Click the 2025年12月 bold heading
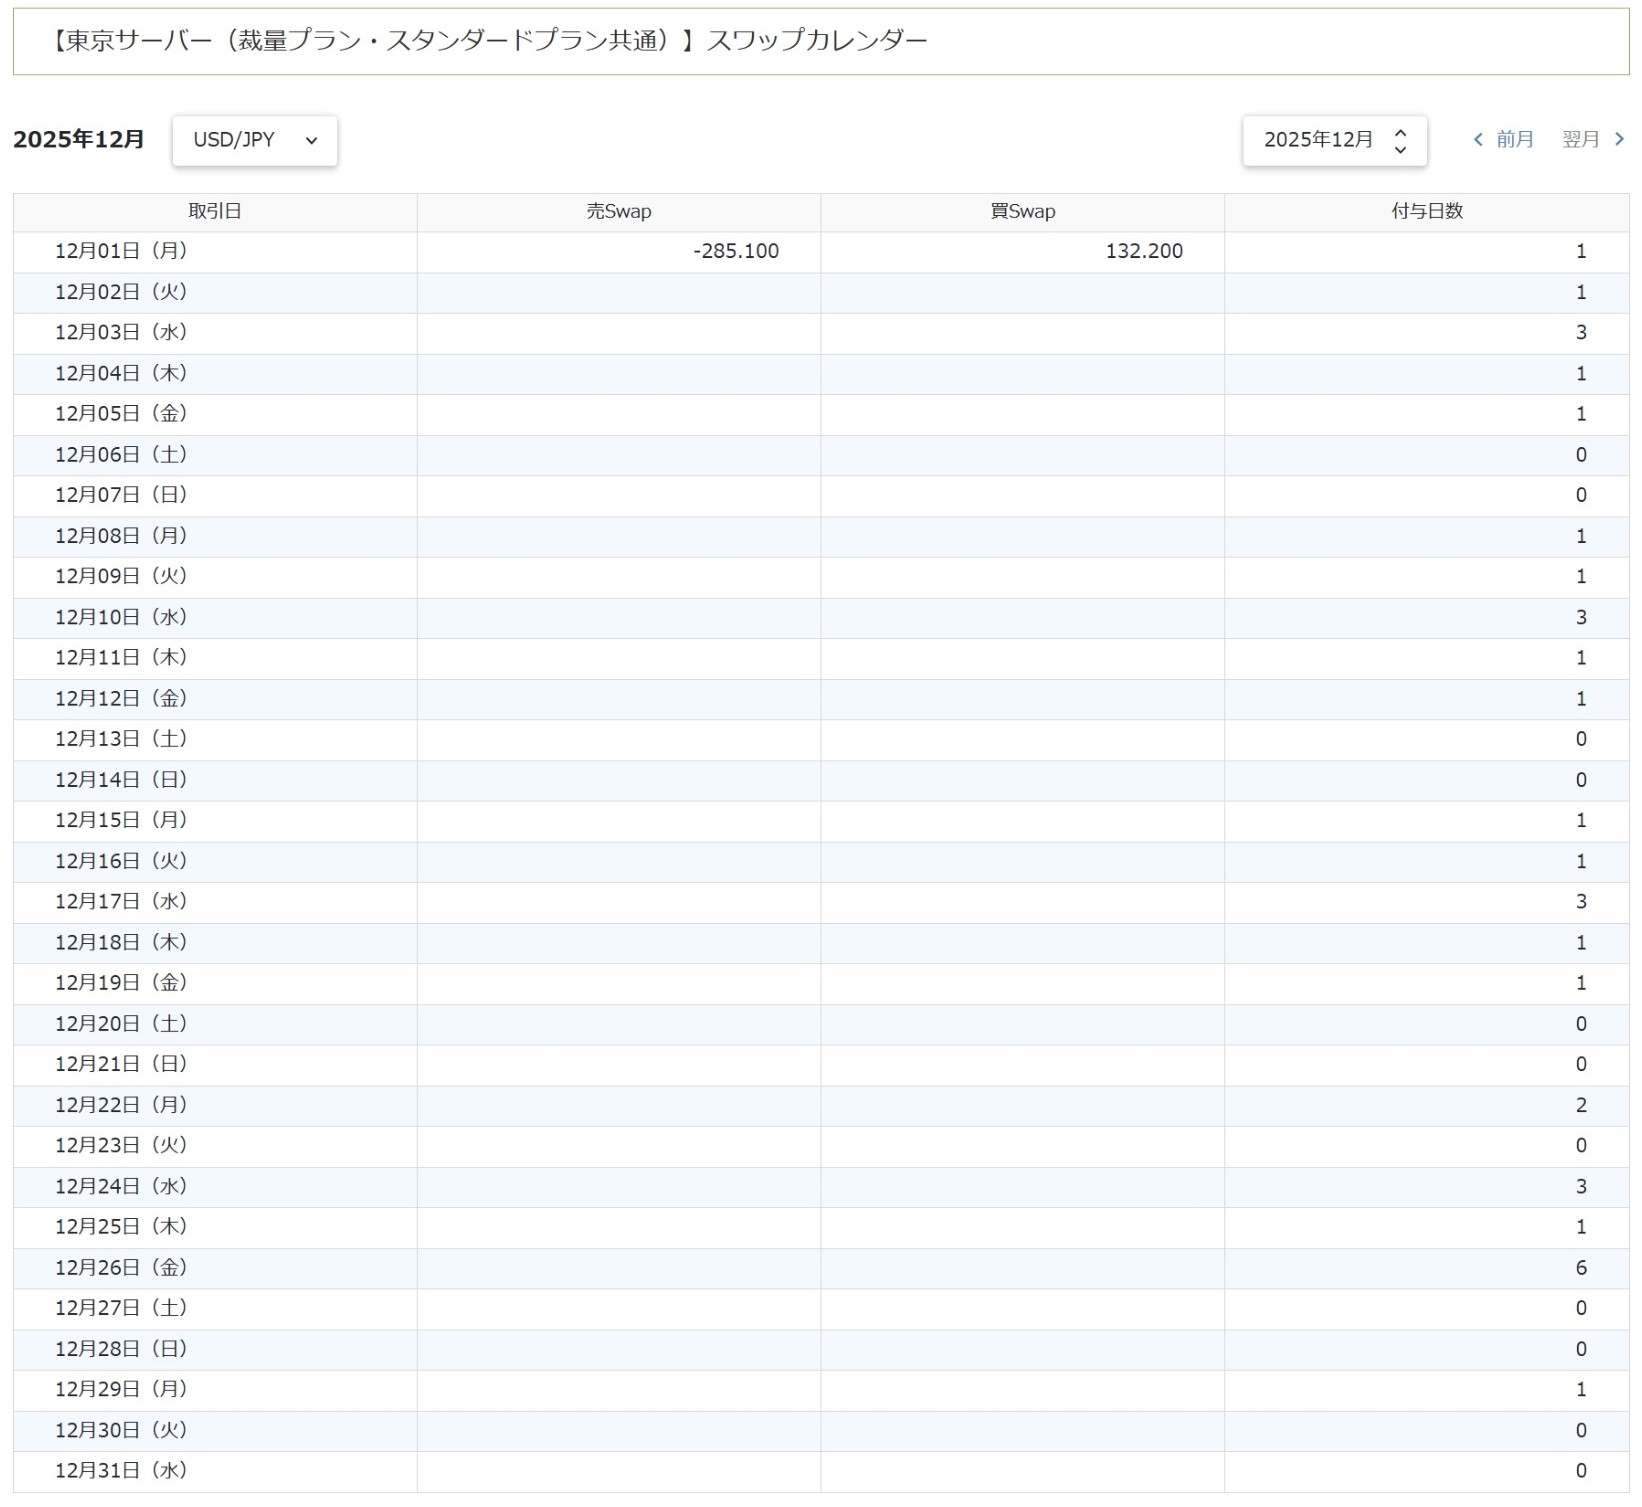The image size is (1642, 1507). [x=79, y=140]
